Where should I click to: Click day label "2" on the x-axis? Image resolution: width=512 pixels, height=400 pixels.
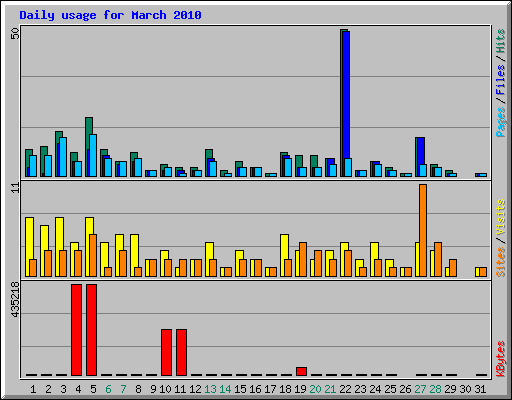point(48,389)
